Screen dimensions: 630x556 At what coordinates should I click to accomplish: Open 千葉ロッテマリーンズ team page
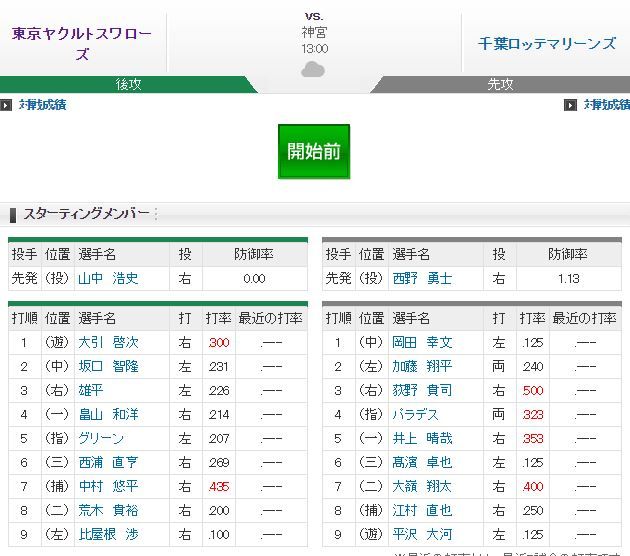[546, 43]
